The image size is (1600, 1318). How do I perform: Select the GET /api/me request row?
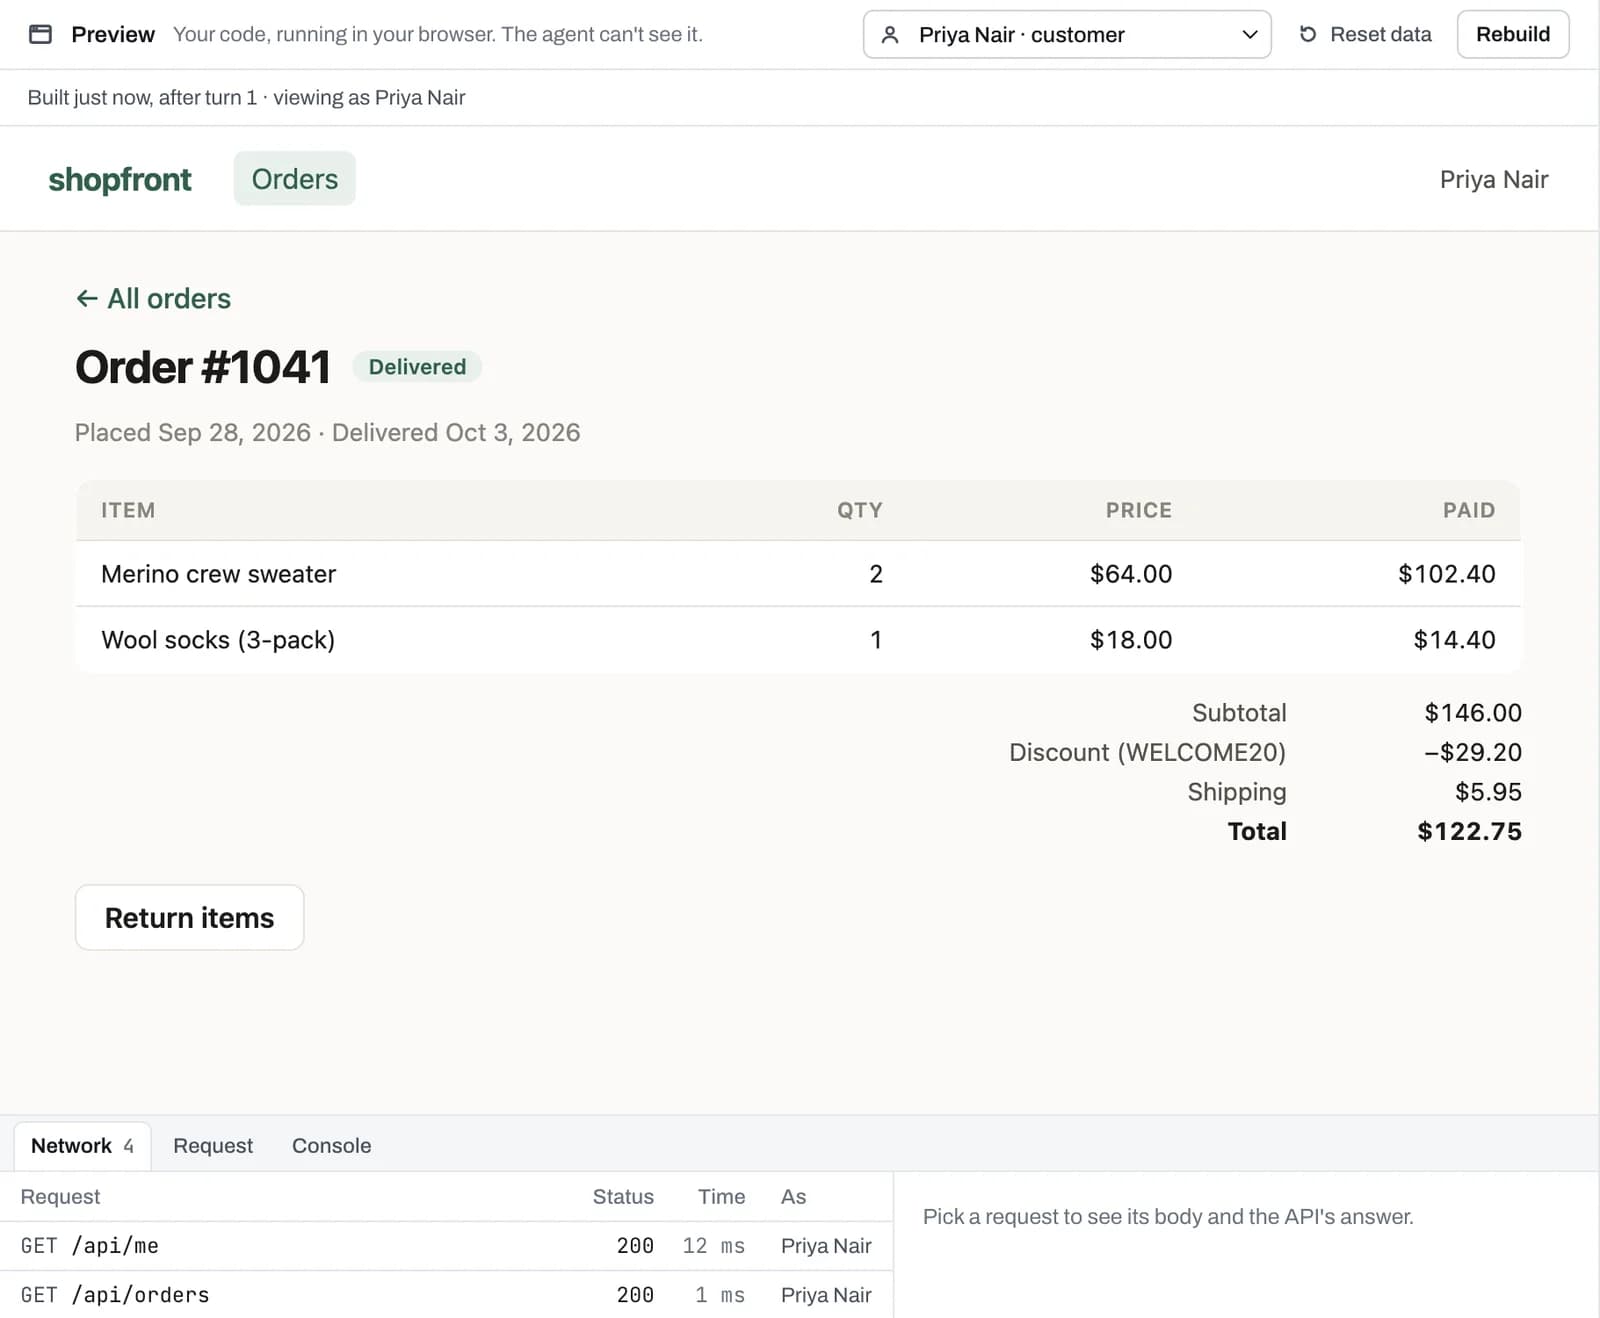click(x=446, y=1246)
